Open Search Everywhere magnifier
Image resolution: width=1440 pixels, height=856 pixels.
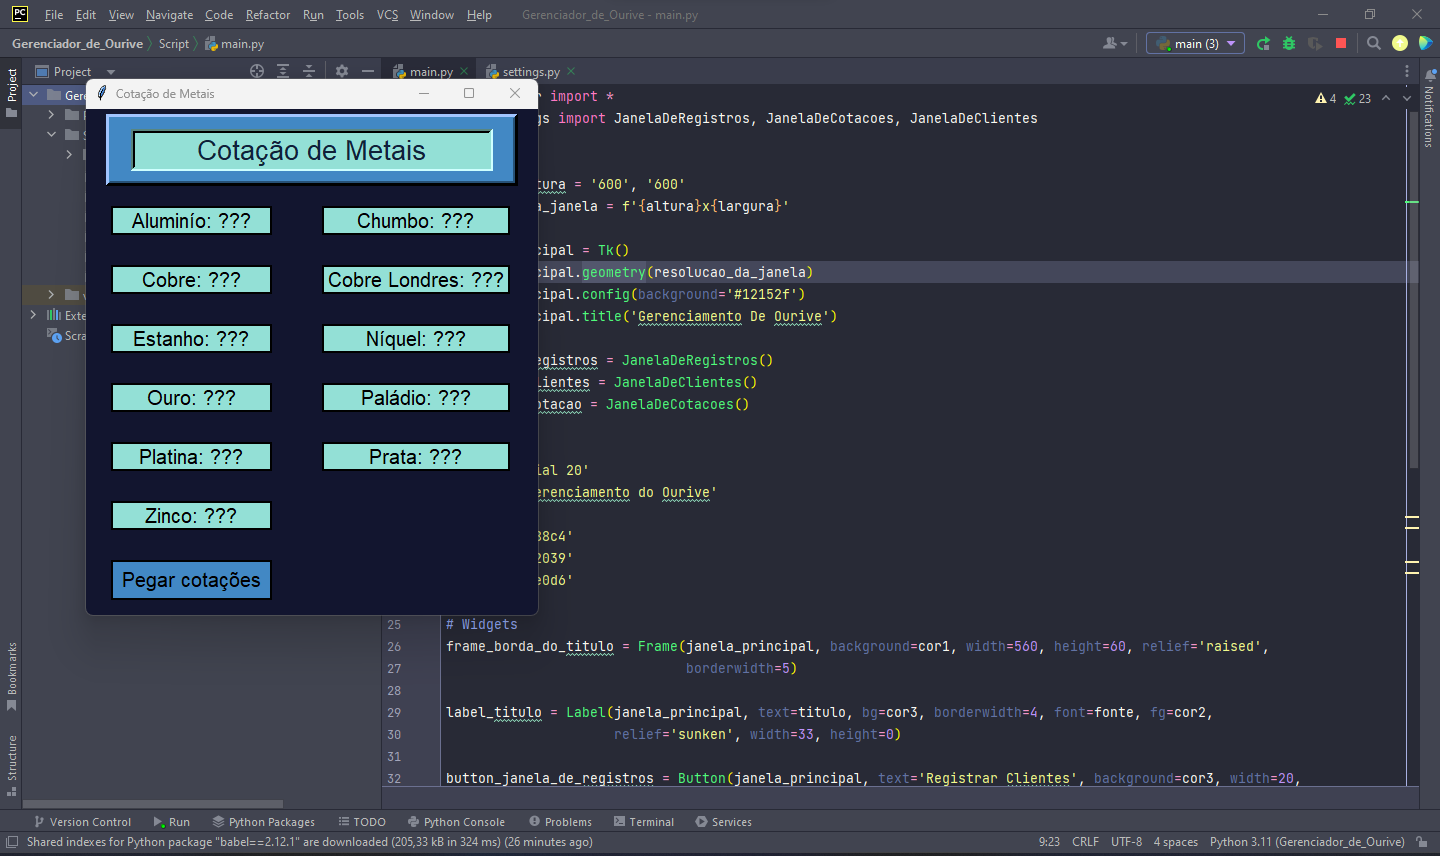click(1373, 43)
